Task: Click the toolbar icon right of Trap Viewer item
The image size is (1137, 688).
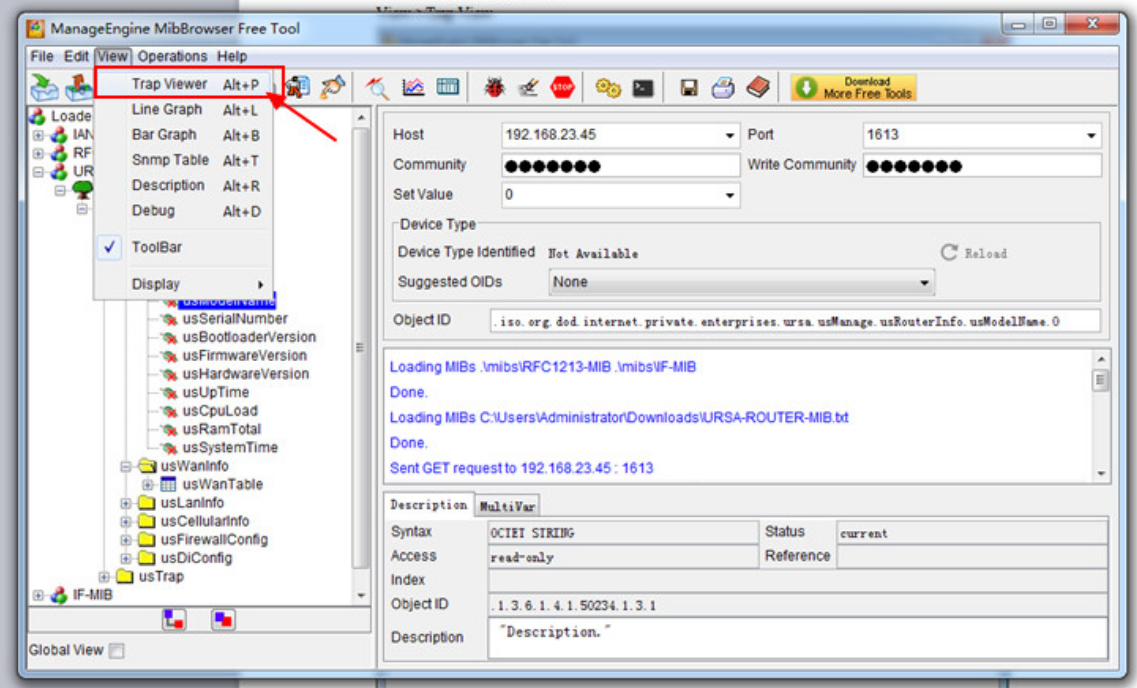Action: [x=297, y=88]
